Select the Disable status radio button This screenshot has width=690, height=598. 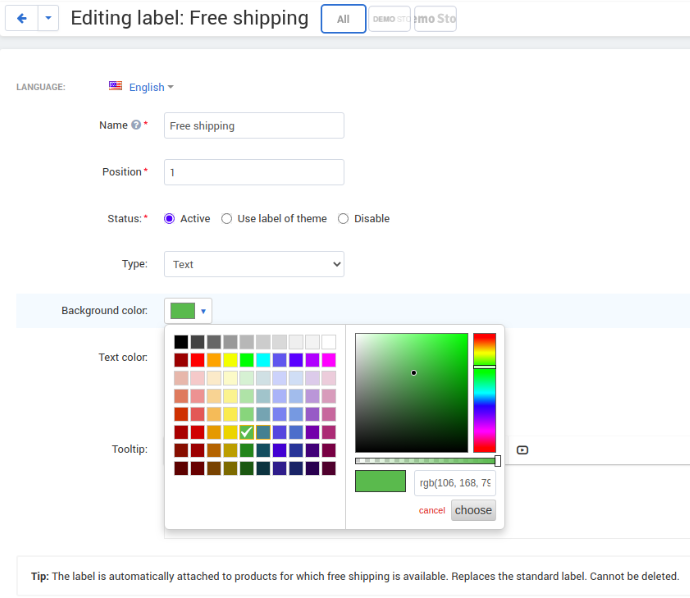point(343,219)
